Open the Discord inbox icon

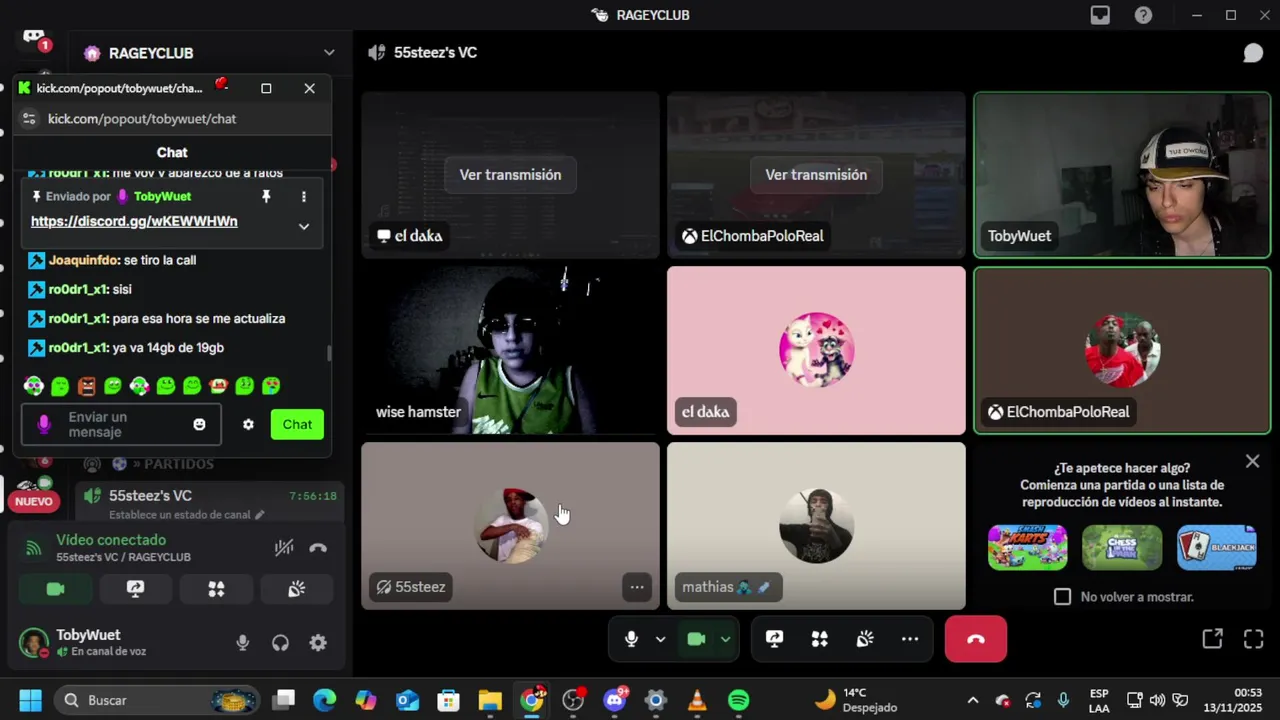(1100, 15)
